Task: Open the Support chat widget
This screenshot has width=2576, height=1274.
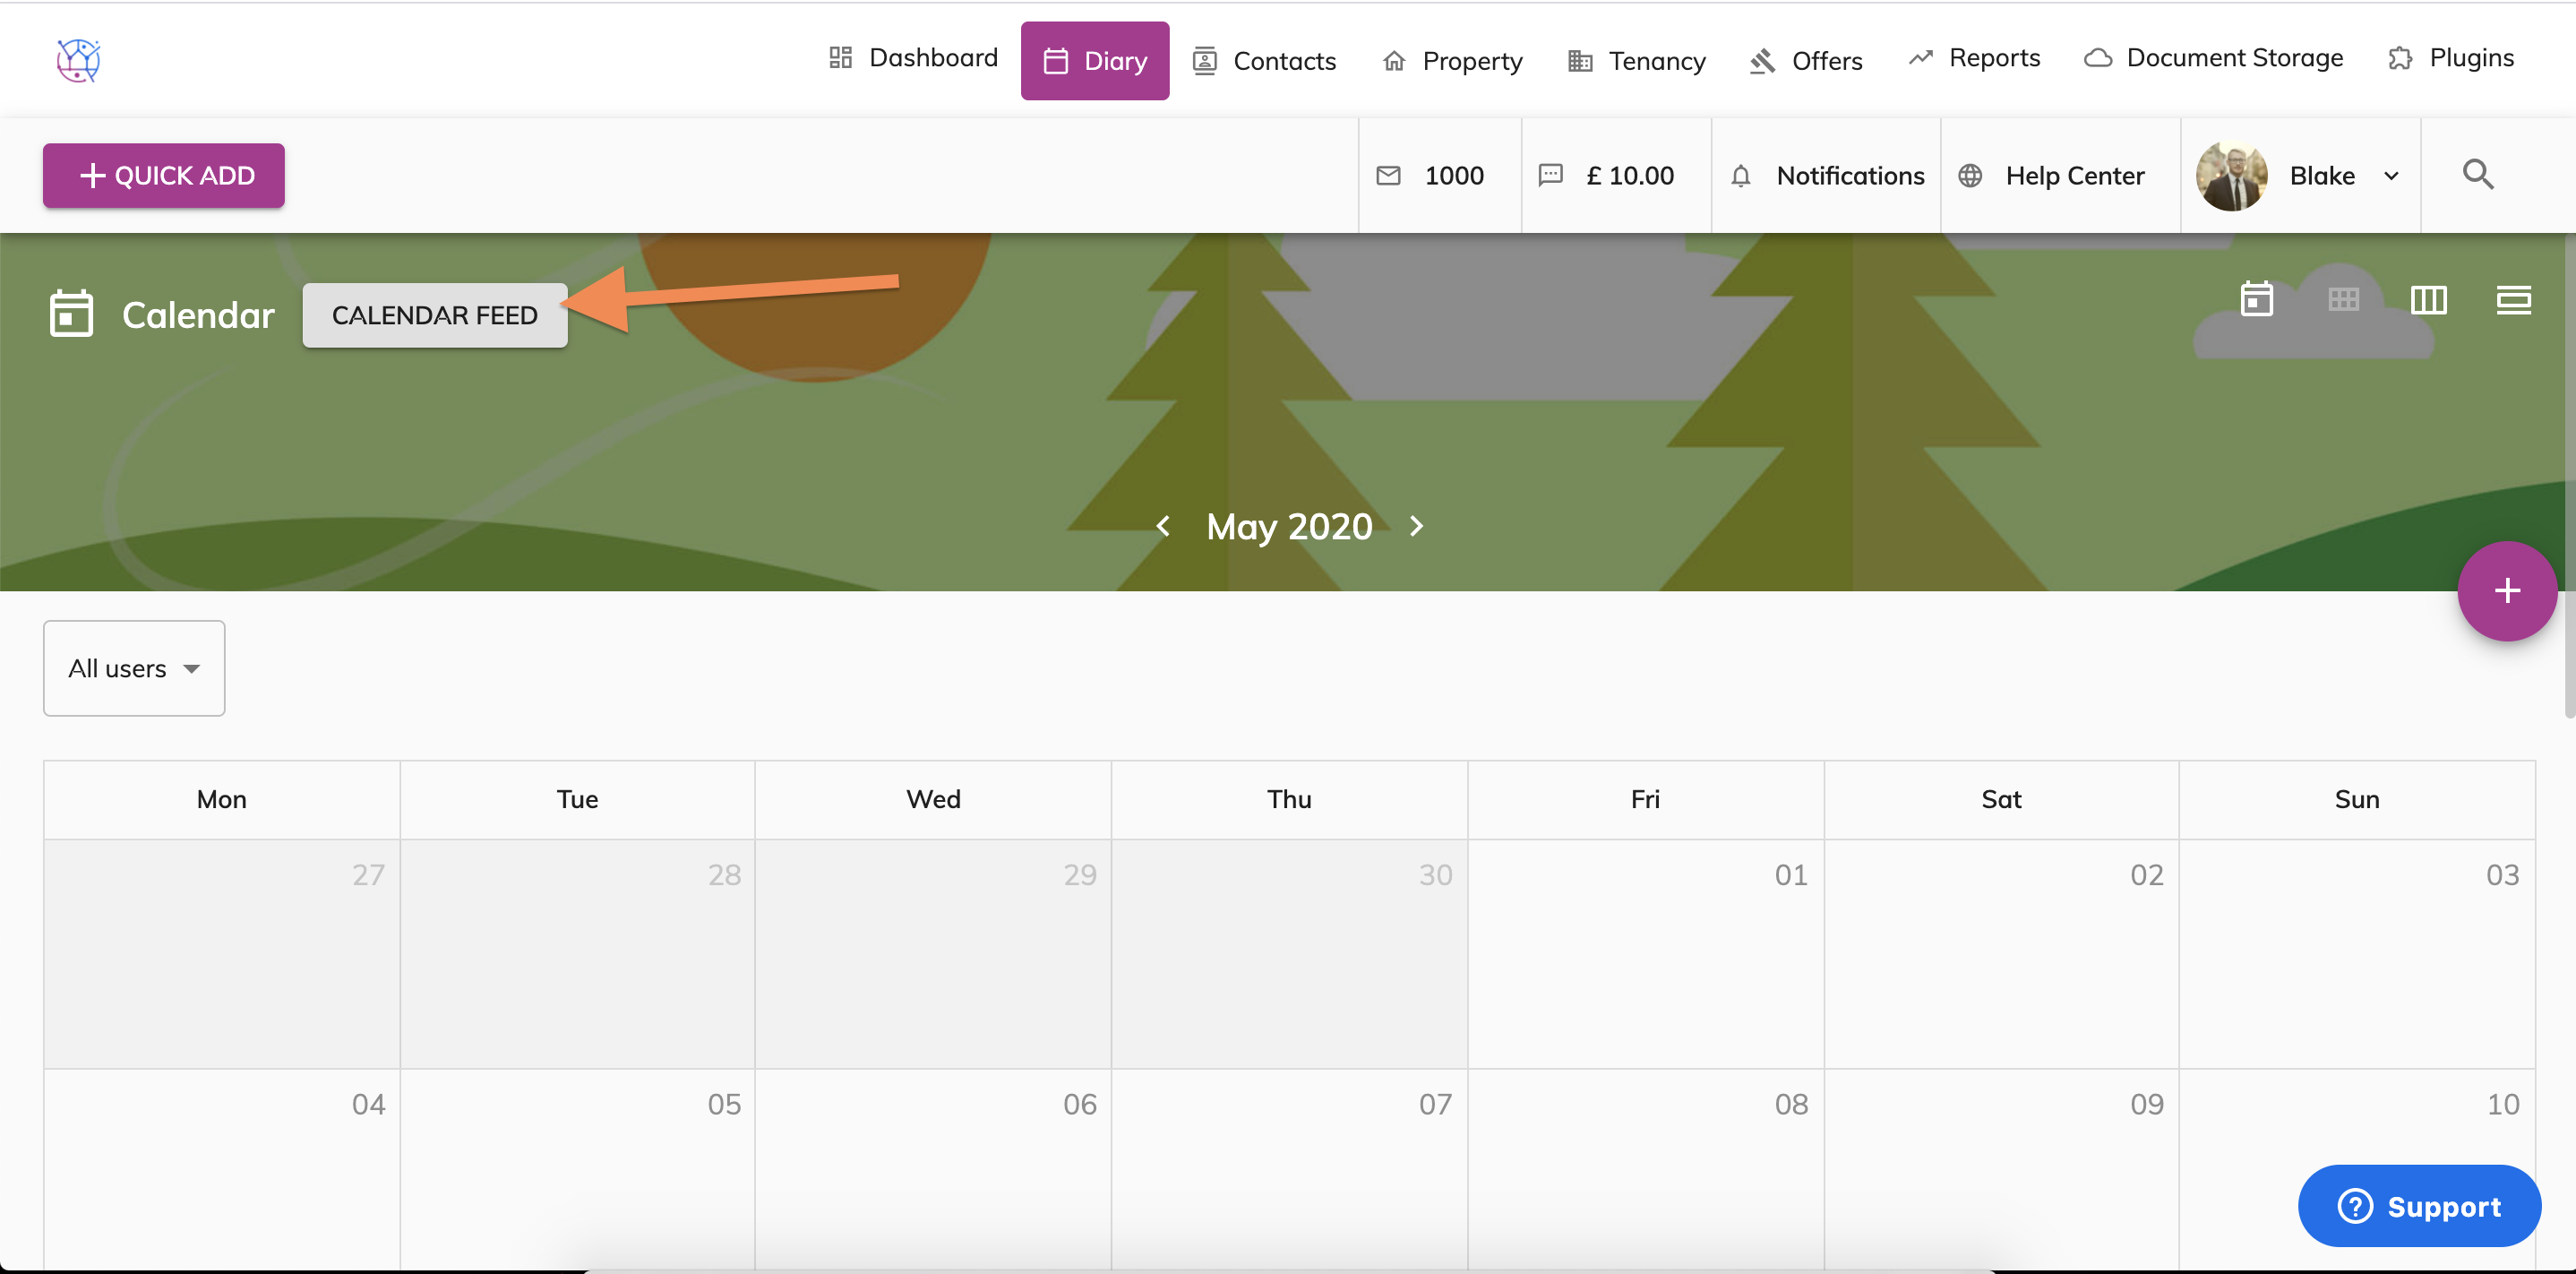Action: coord(2418,1206)
